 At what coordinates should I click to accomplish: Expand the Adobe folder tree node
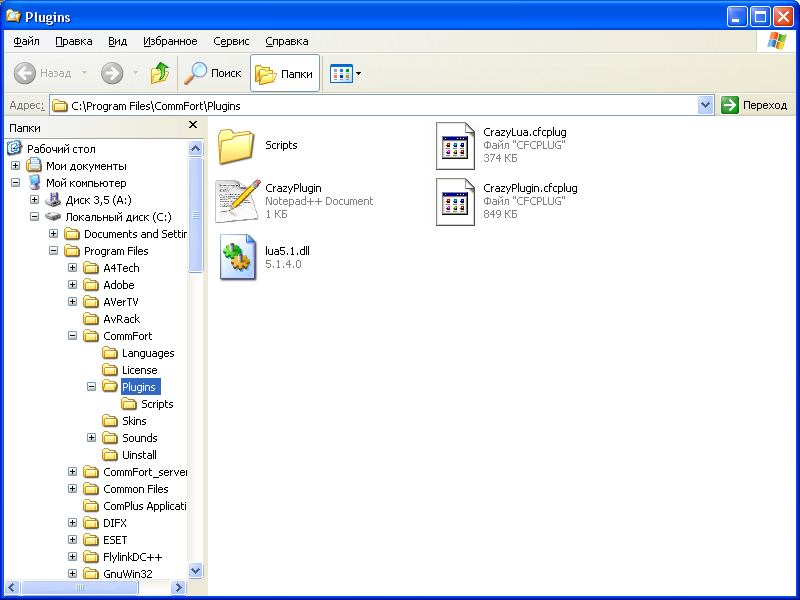point(73,285)
